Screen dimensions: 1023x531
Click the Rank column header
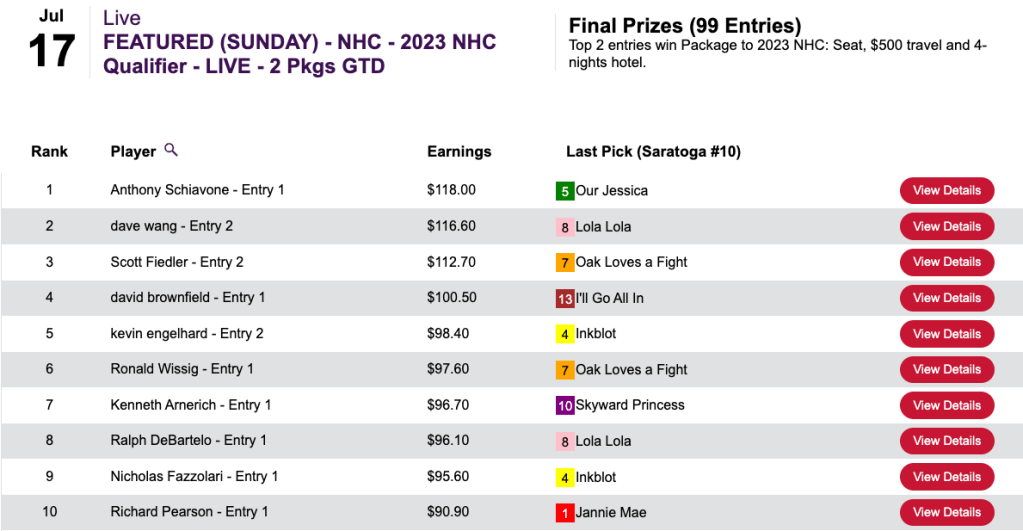click(49, 152)
